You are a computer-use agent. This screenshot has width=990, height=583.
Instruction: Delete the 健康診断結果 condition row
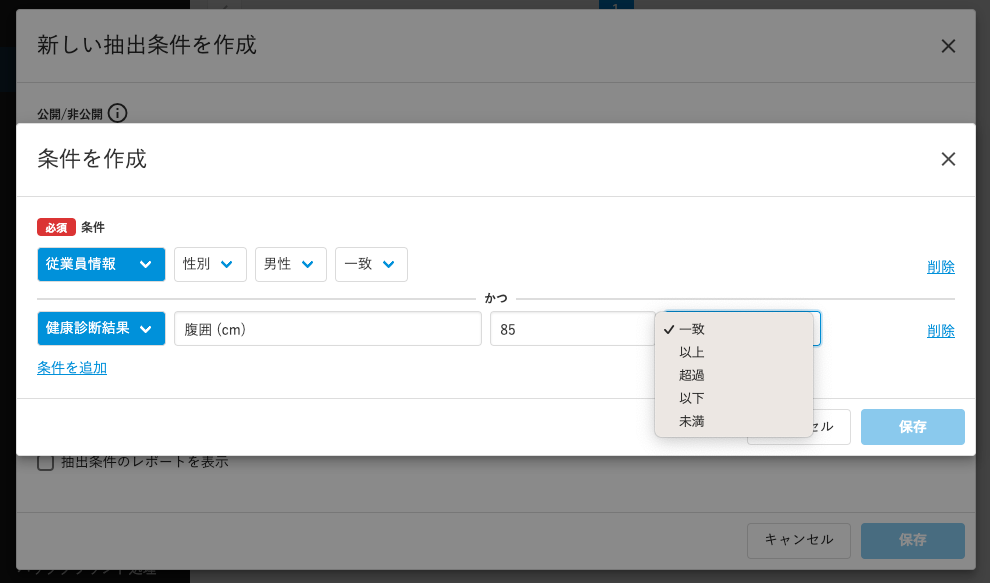pos(940,330)
